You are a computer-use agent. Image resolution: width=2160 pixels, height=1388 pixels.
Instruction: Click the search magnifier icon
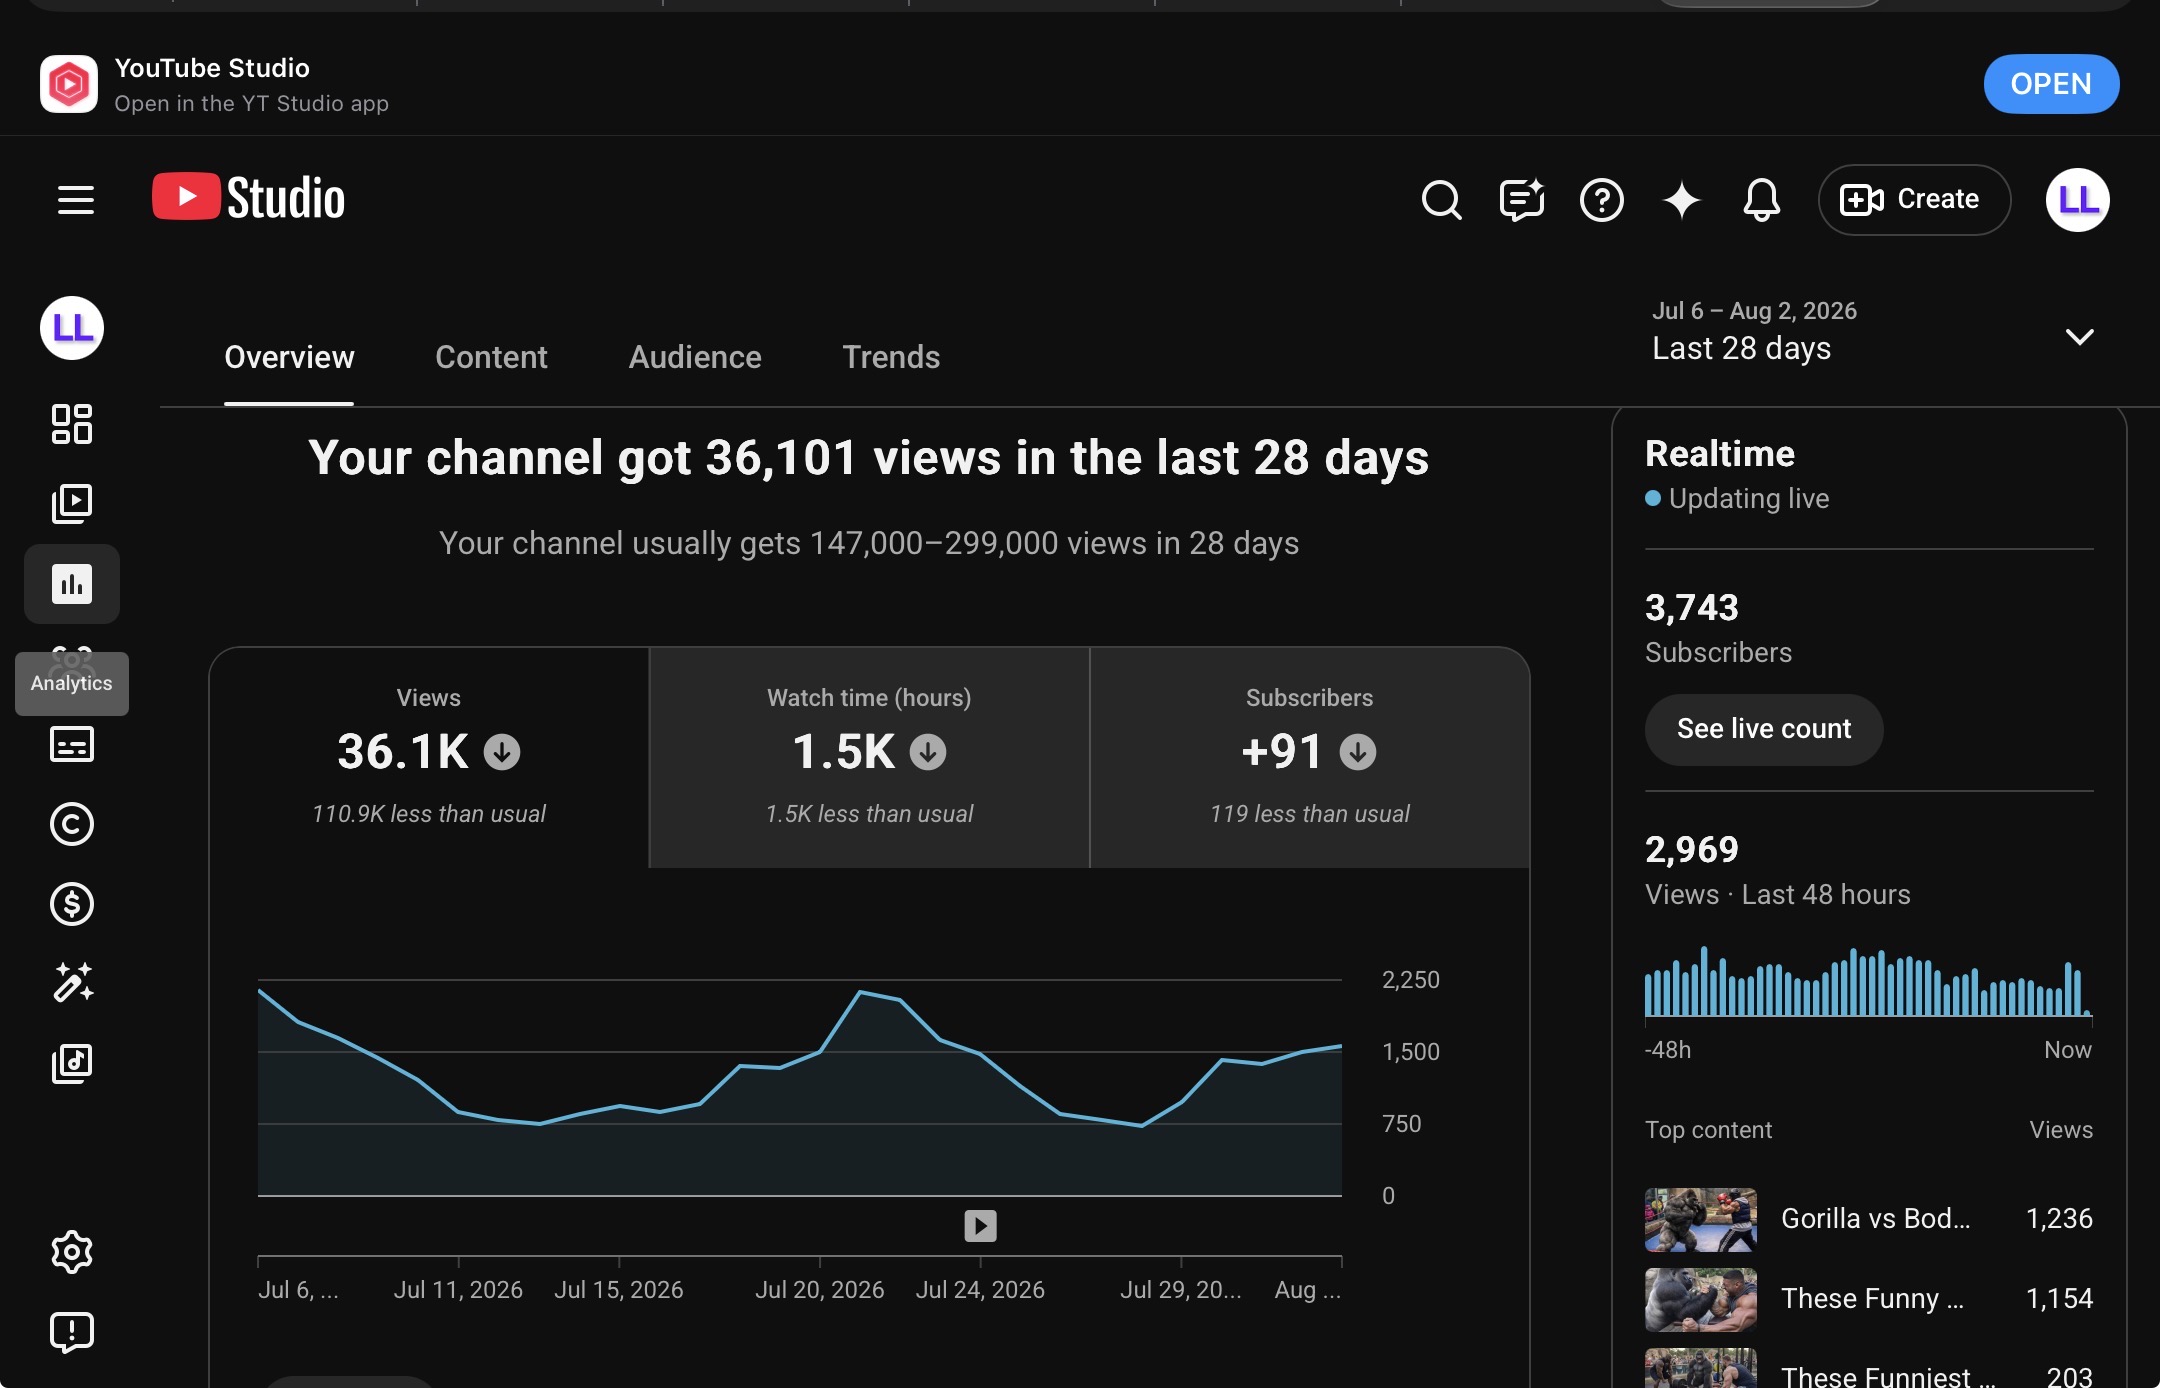tap(1441, 200)
